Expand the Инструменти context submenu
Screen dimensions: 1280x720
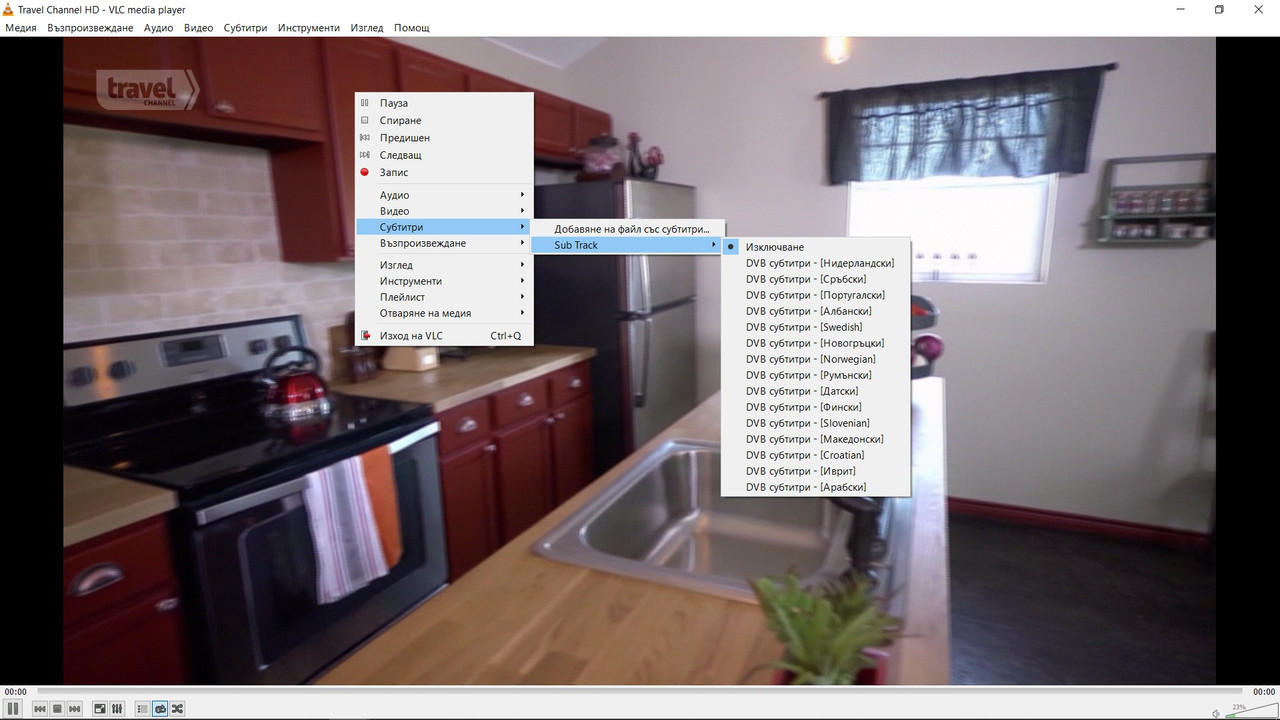click(444, 281)
